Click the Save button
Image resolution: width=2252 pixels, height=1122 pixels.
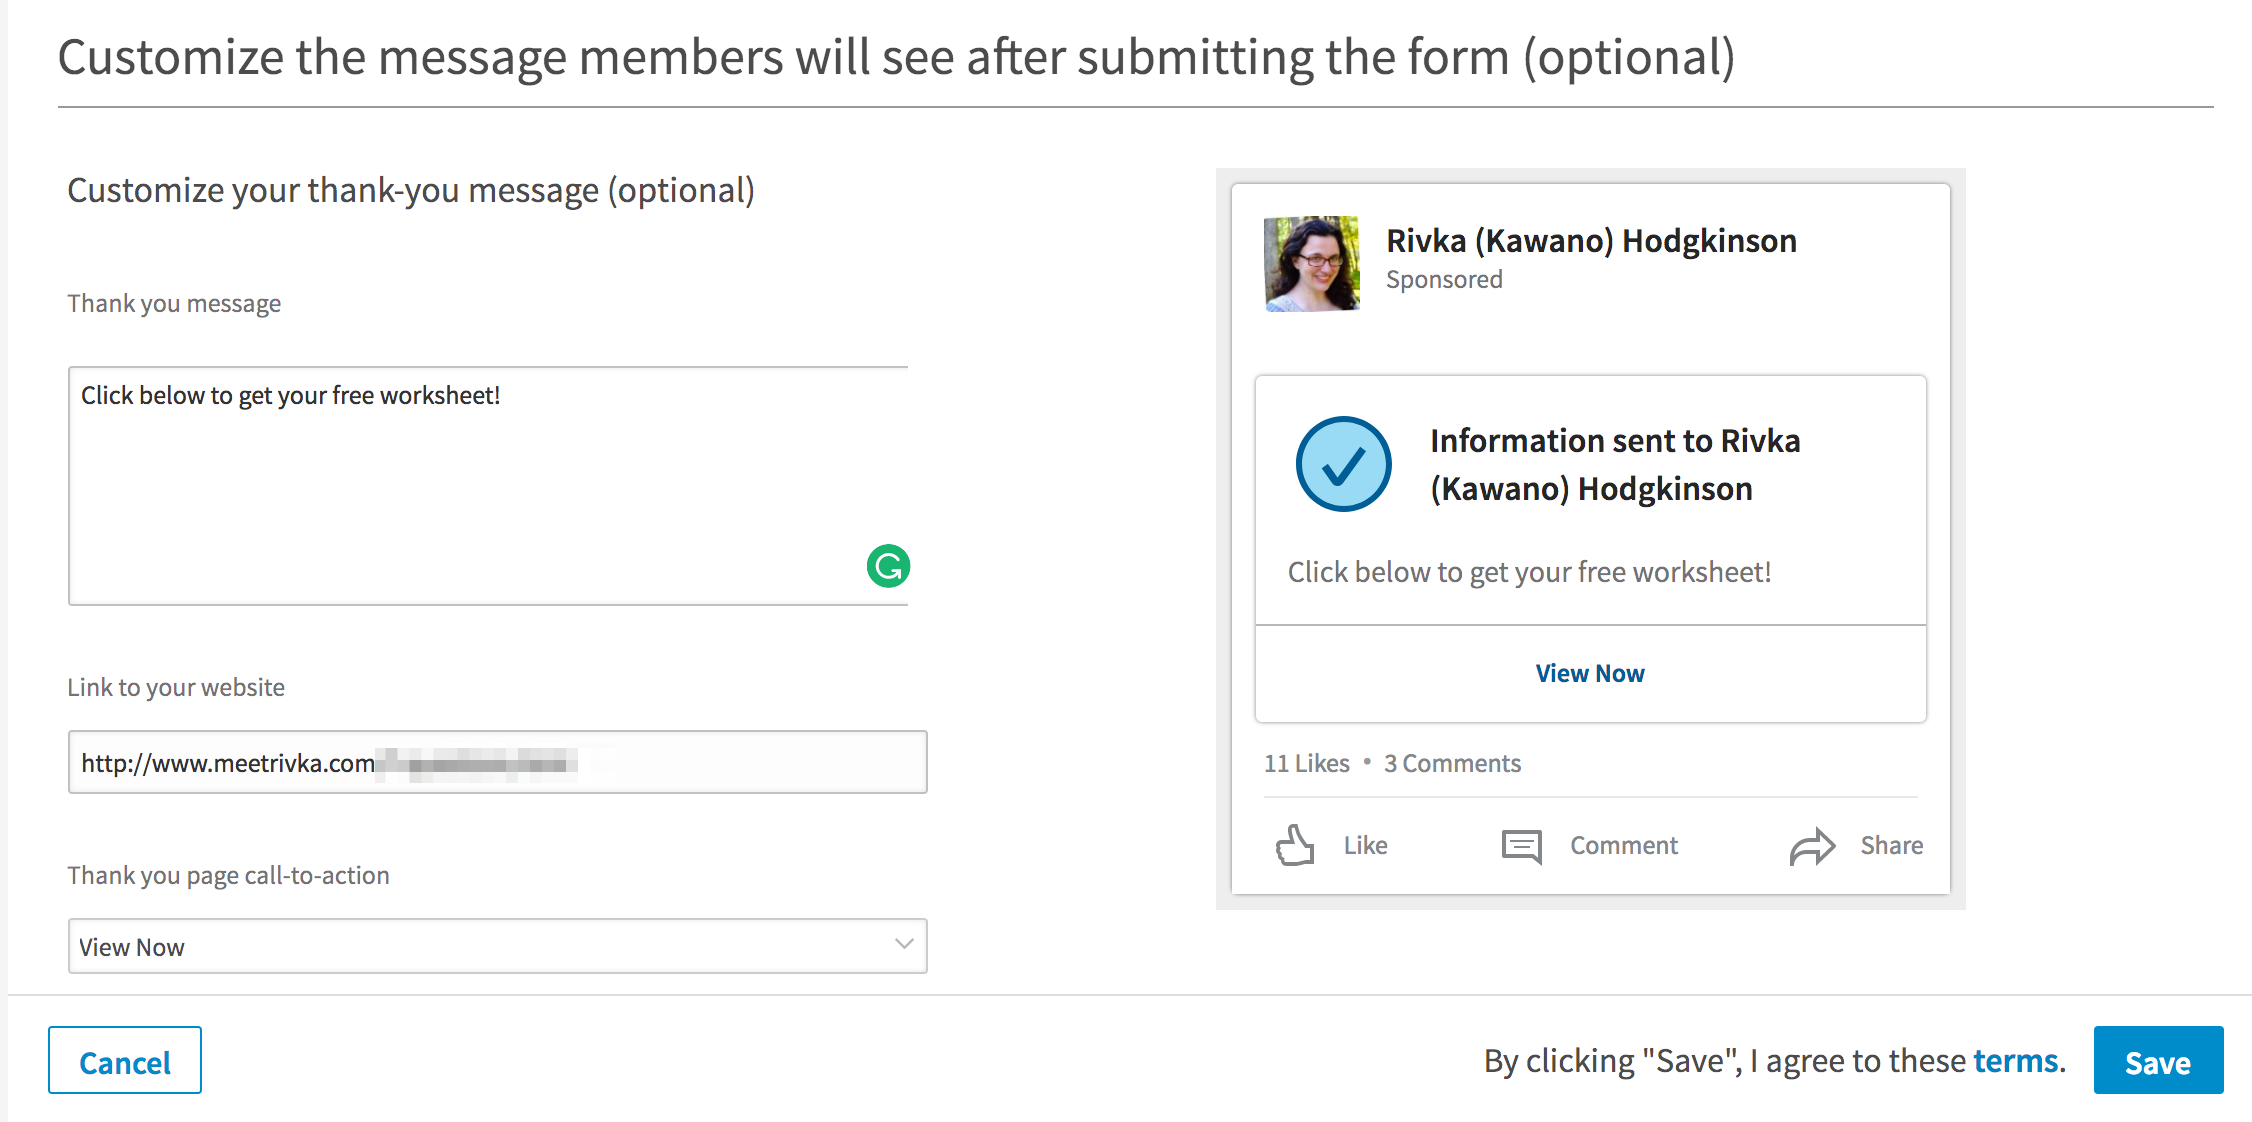click(x=2158, y=1060)
